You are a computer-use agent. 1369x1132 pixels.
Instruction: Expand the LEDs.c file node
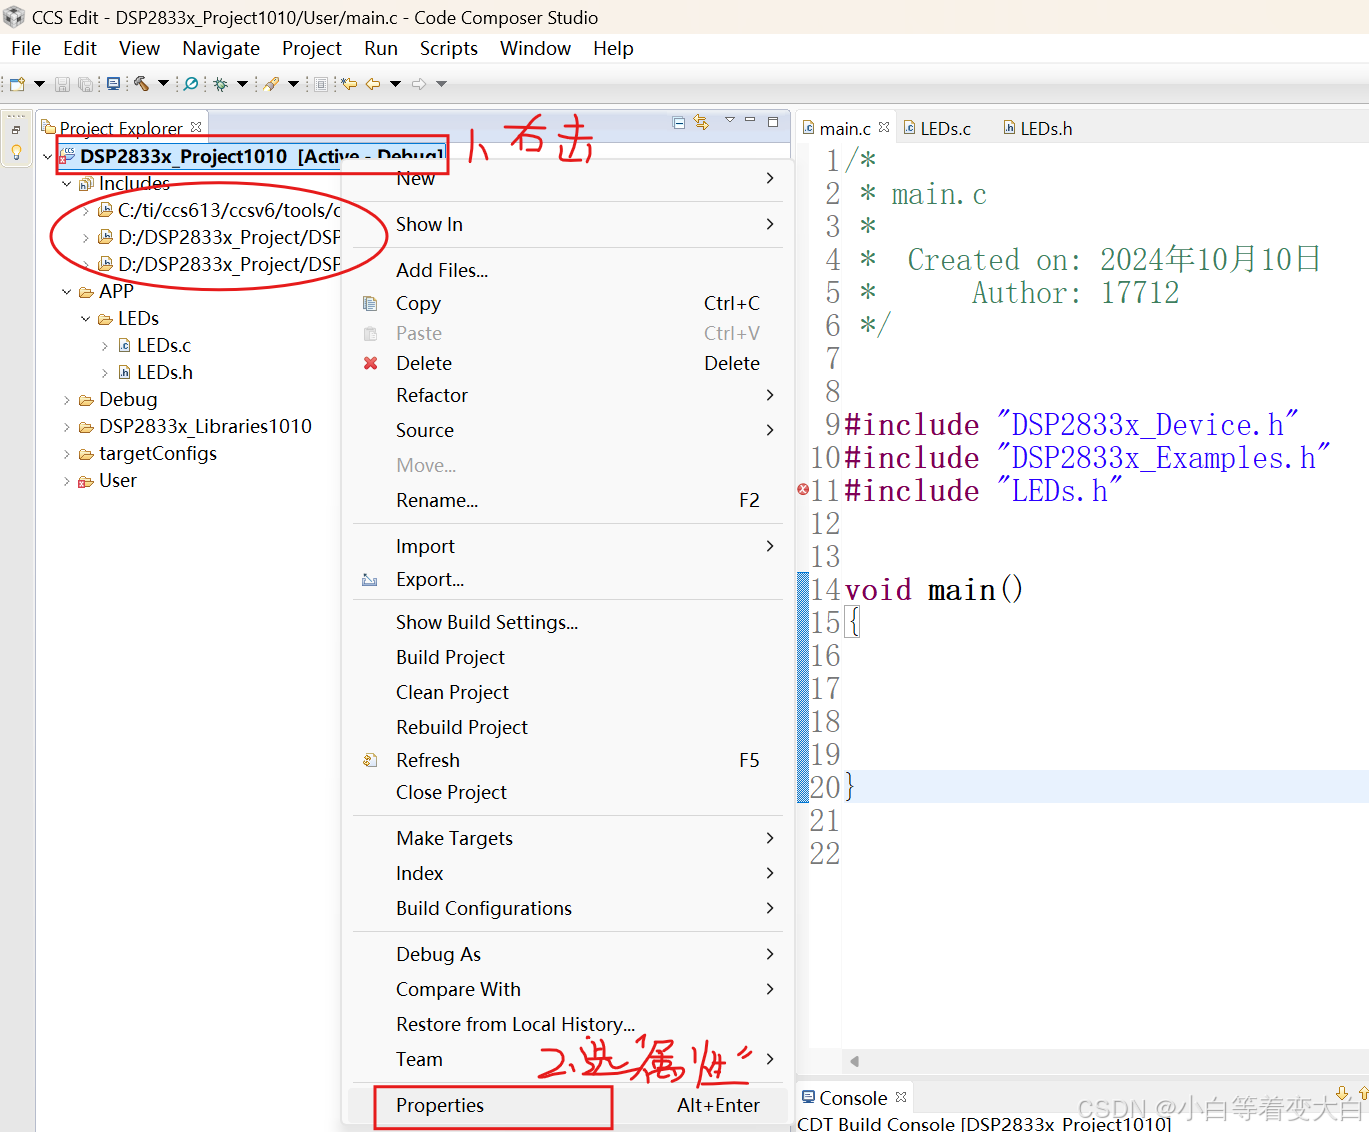(104, 346)
